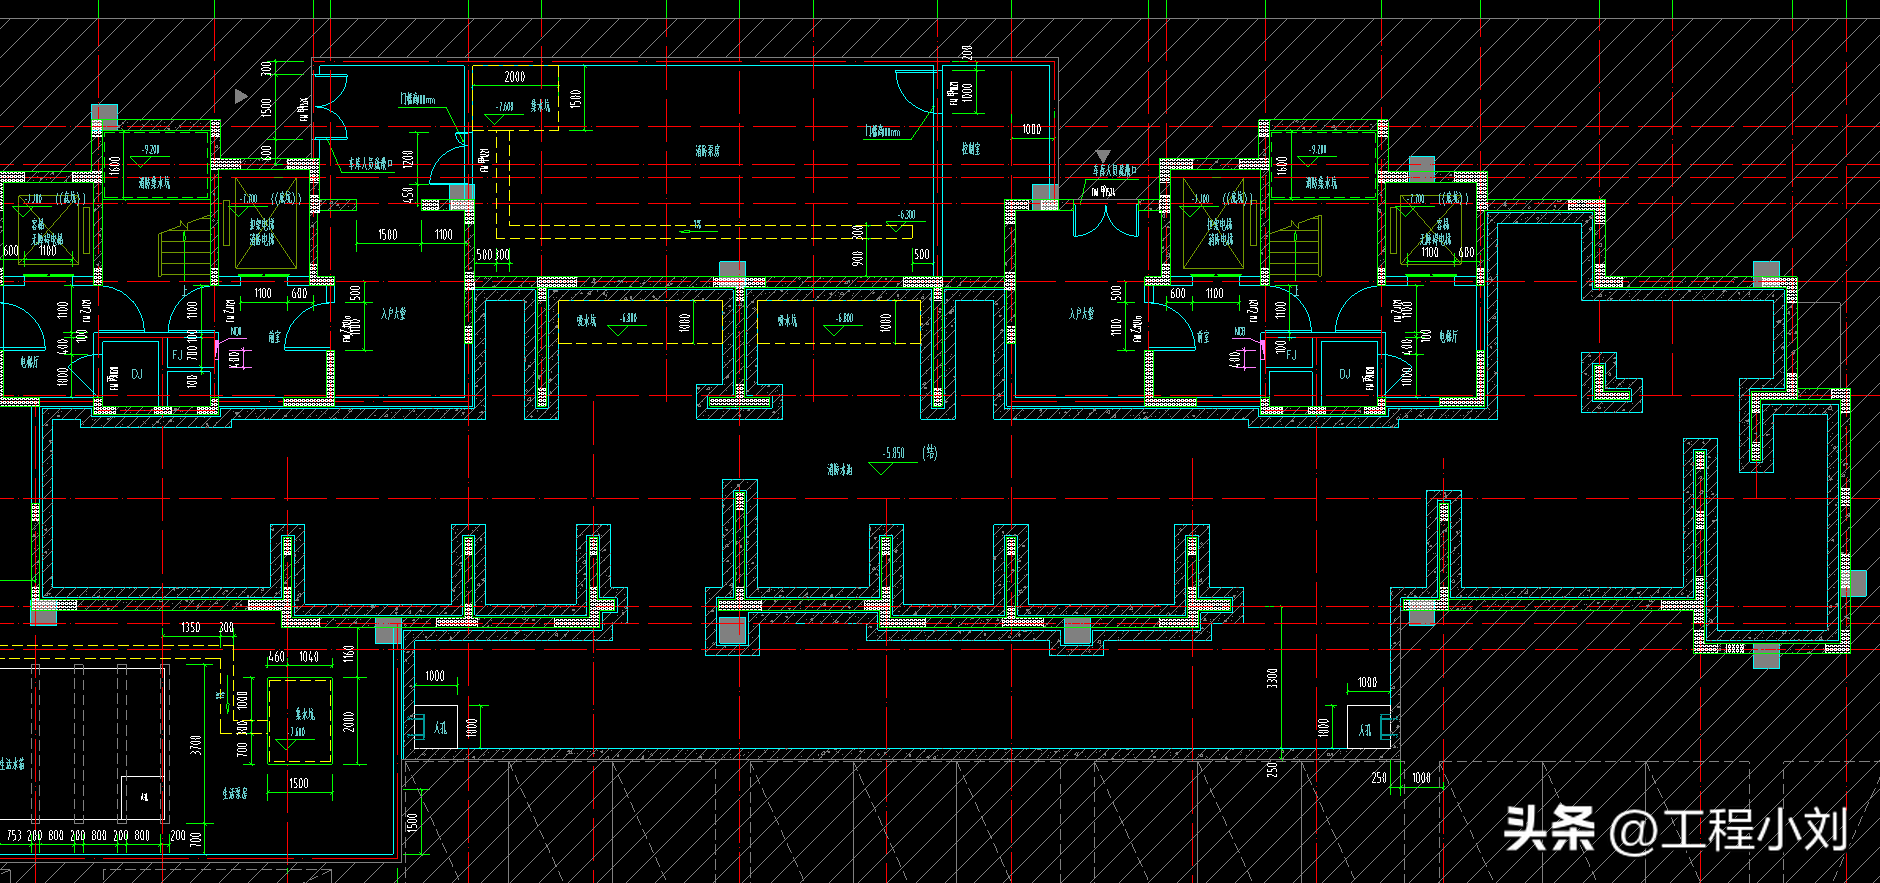Click the right 人孔 manhole label
The height and width of the screenshot is (883, 1880).
point(1365,730)
